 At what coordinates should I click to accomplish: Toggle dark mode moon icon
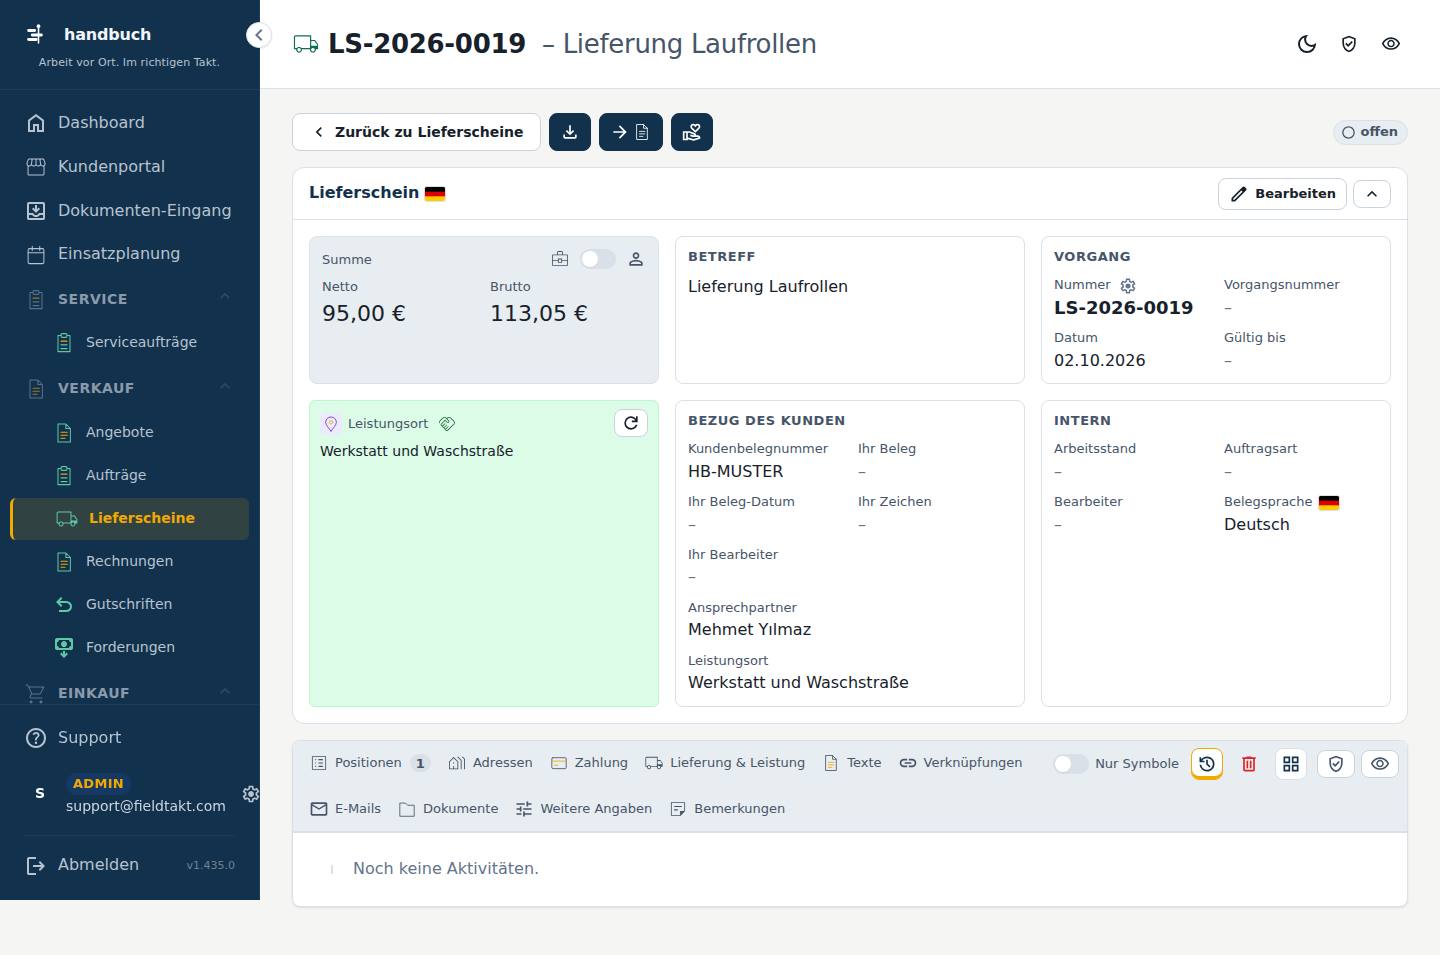1307,44
